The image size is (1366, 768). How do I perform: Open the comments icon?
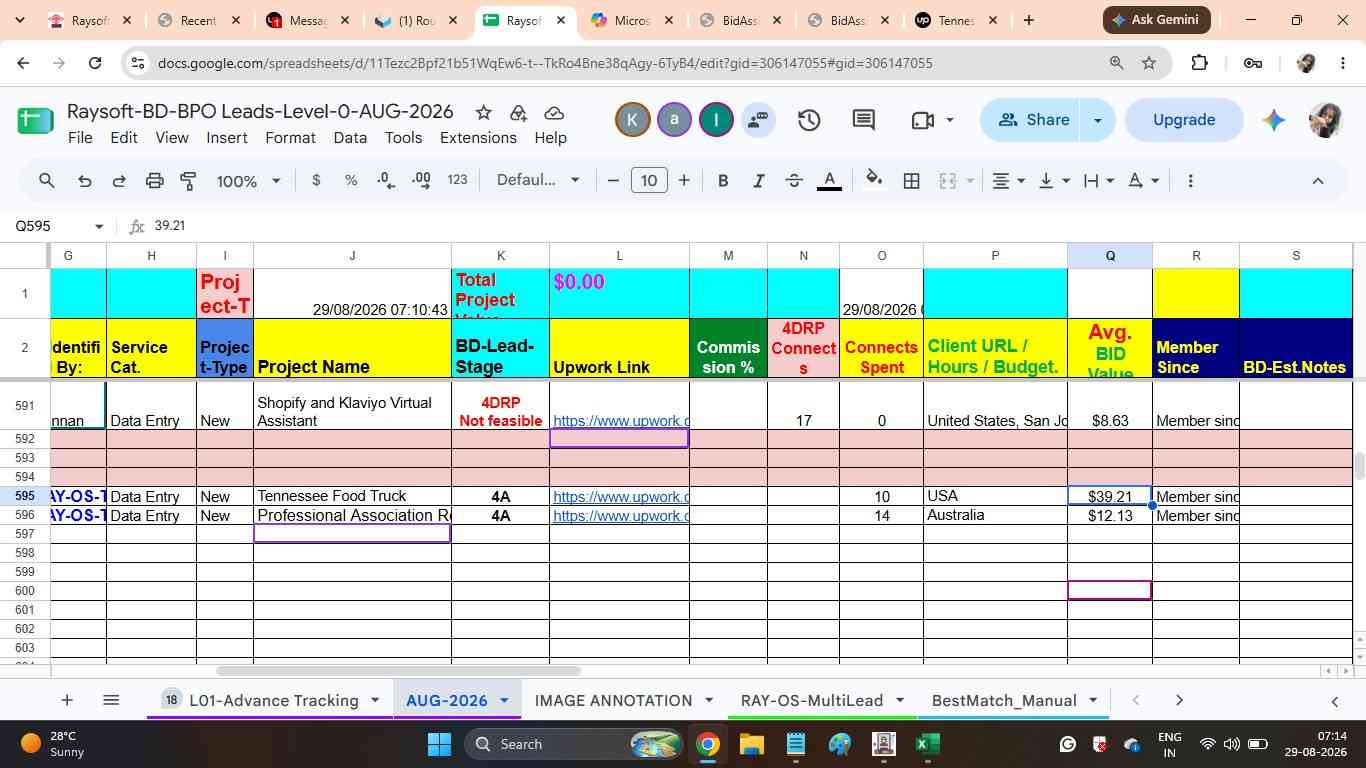[864, 120]
